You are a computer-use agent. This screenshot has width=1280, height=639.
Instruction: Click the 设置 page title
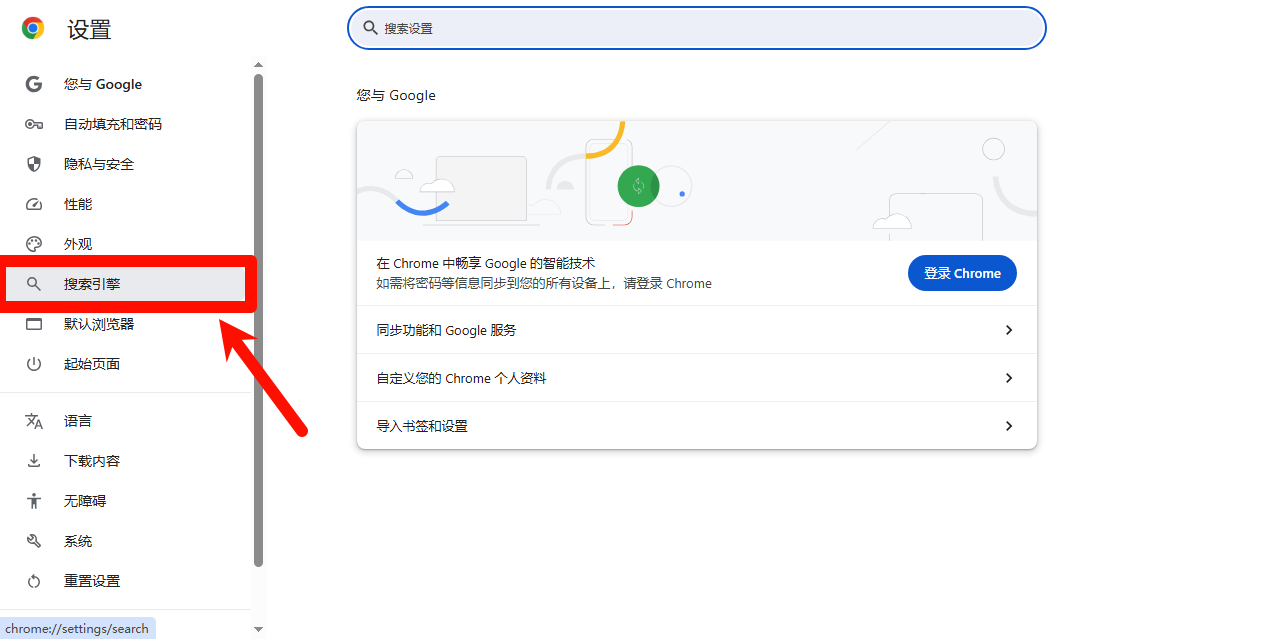89,30
